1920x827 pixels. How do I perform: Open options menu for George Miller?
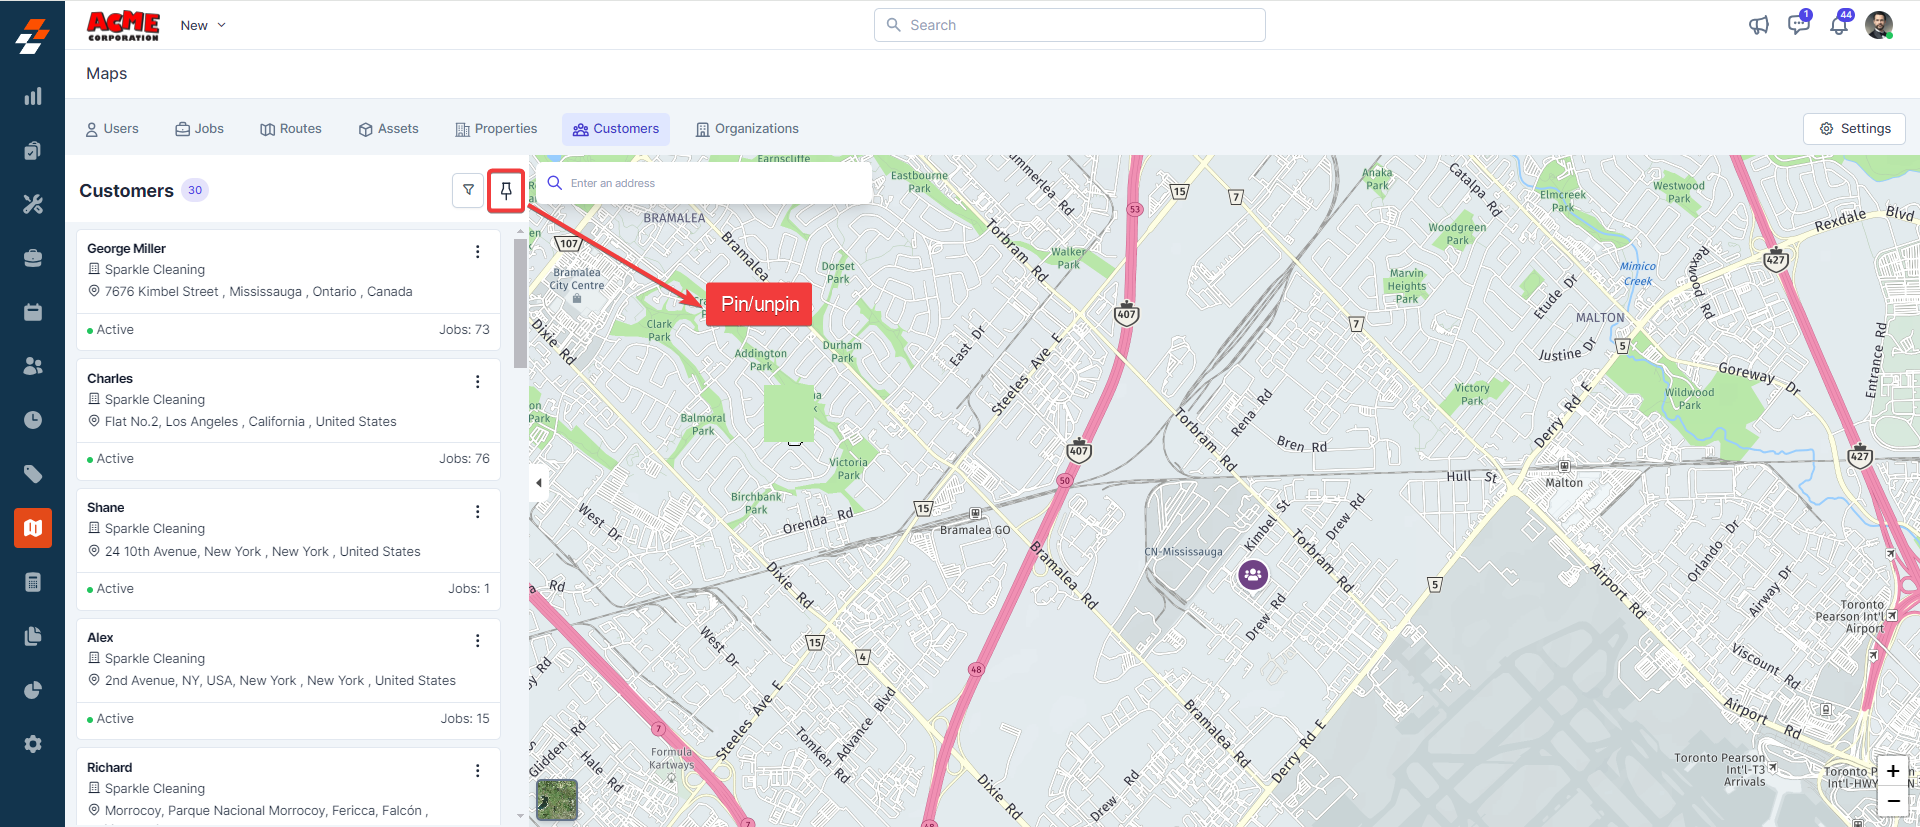[x=478, y=252]
